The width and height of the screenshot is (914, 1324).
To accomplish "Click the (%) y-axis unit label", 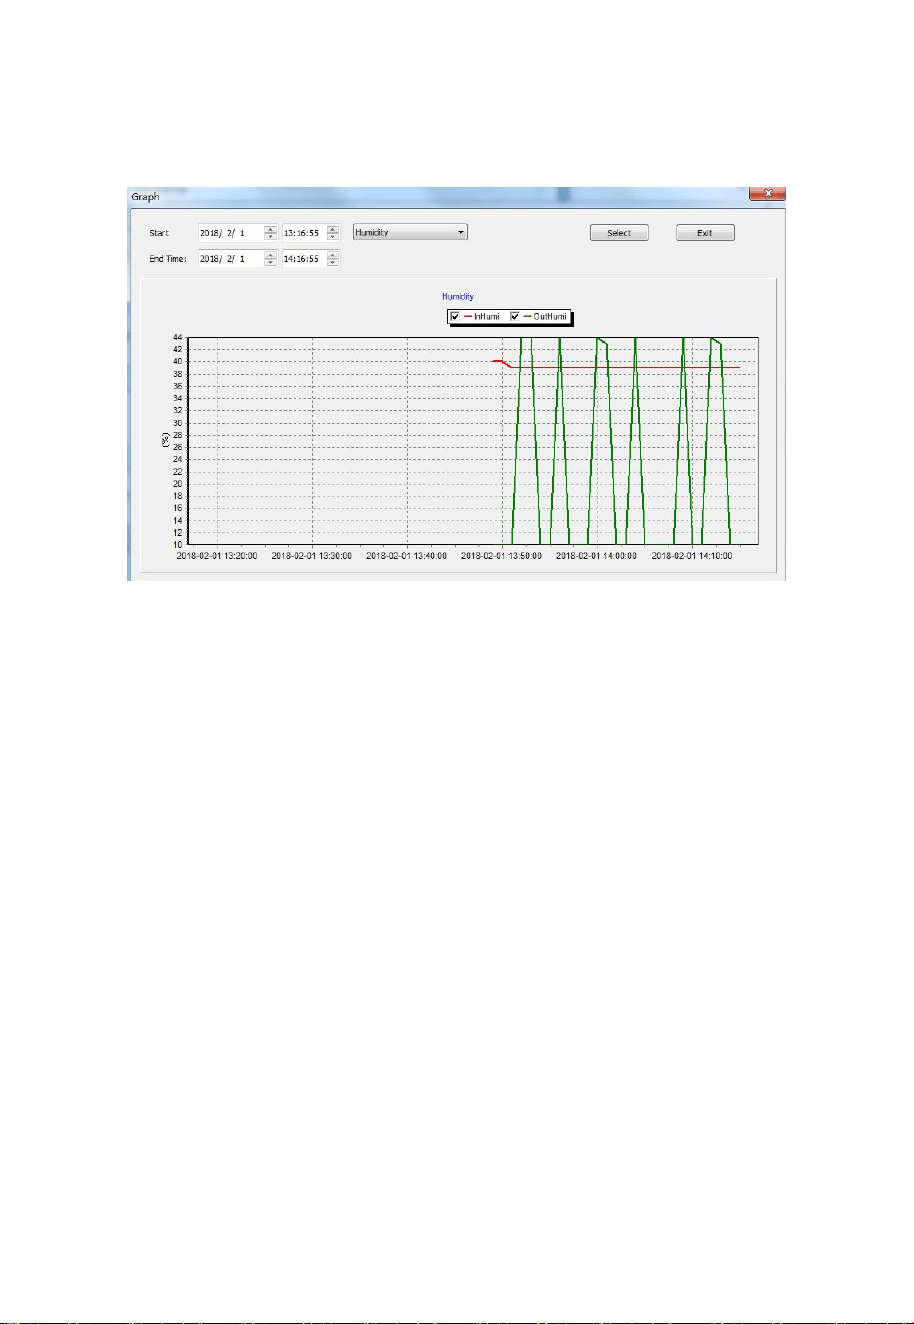I will [166, 440].
